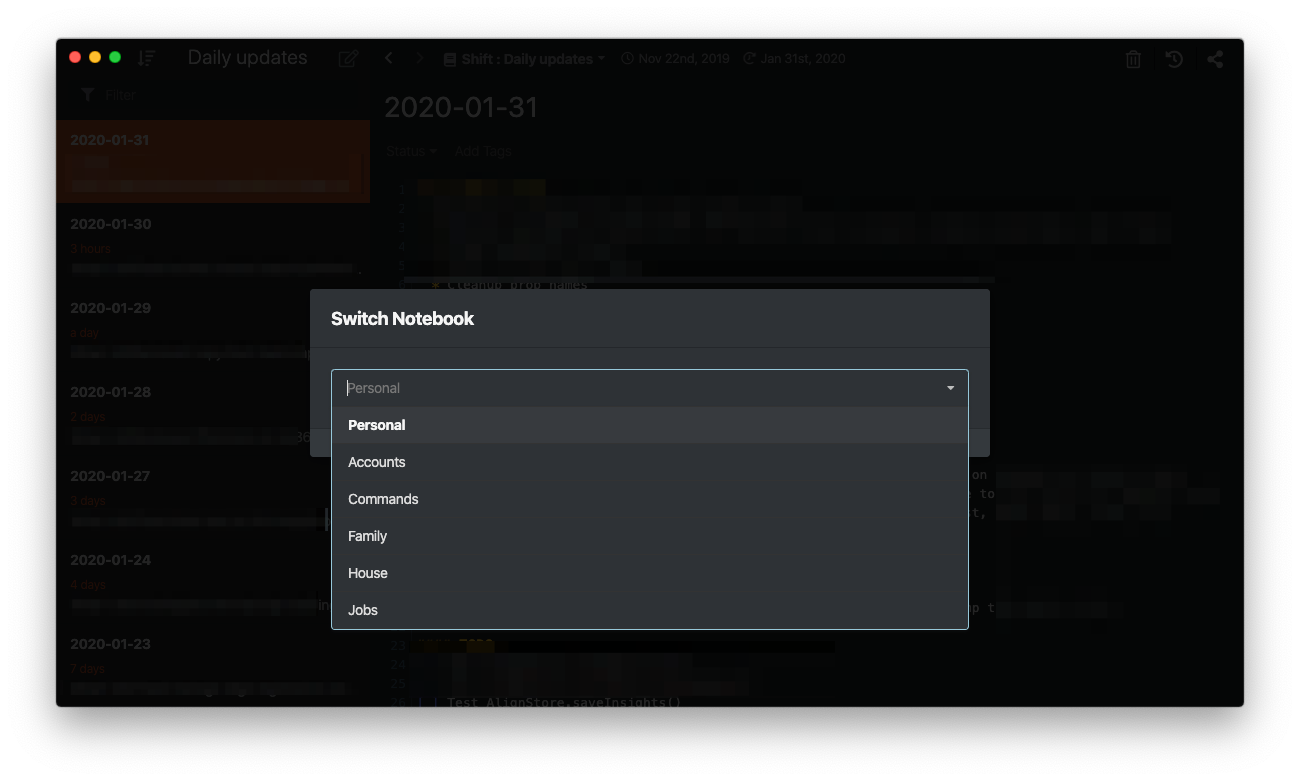Navigate forward using the right chevron icon
Viewport: 1300px width, 781px height.
[419, 58]
